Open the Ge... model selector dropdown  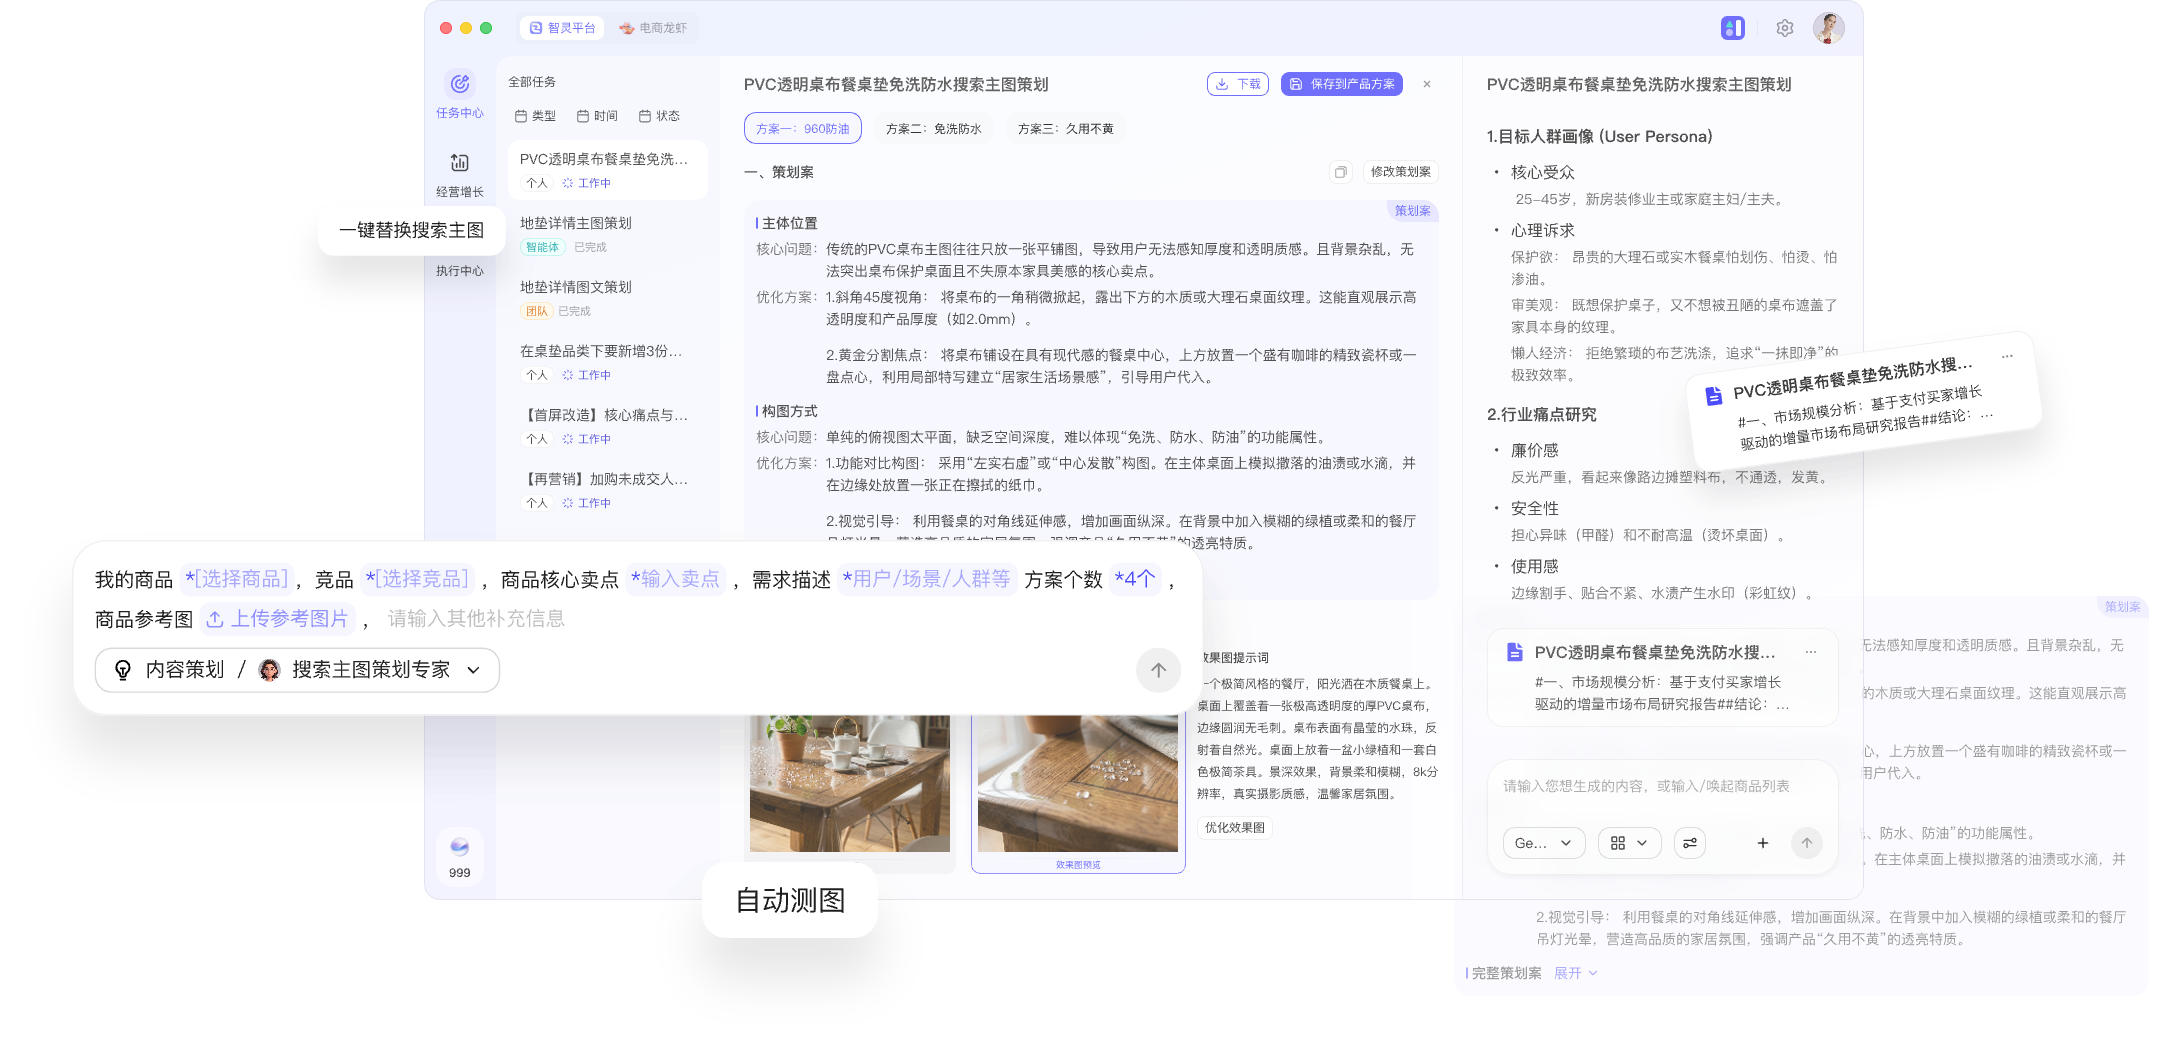[1542, 843]
